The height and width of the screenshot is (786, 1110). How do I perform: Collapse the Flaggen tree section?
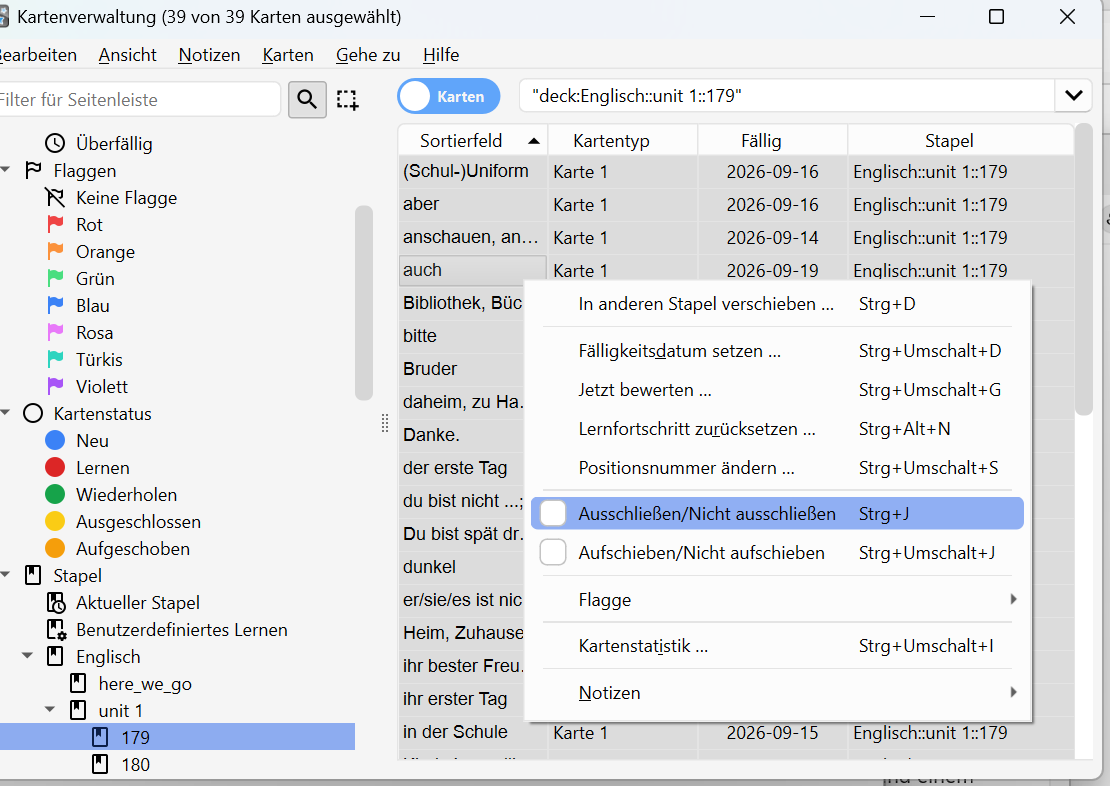6,171
